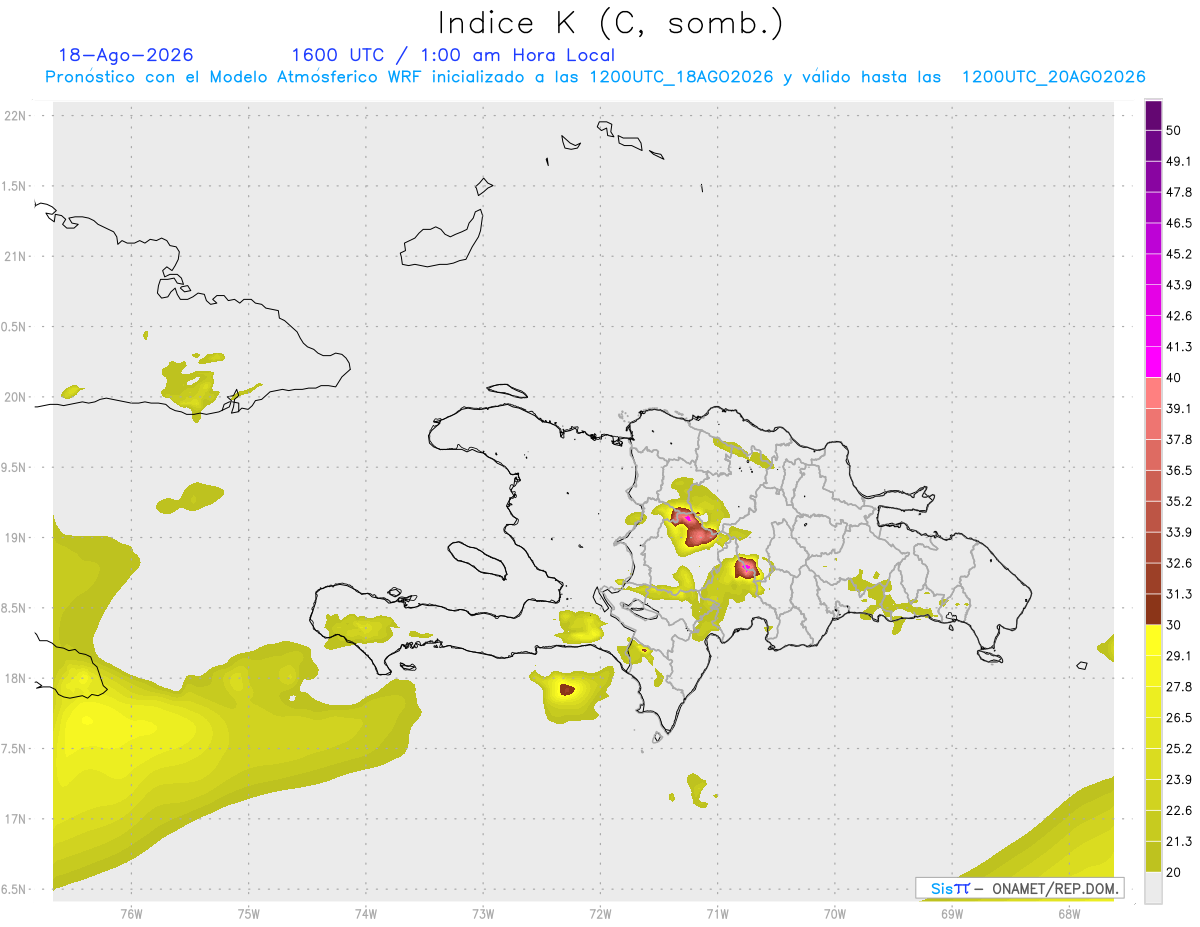Select the date label "18-Ago-2026"
This screenshot has height=927, width=1200.
click(126, 55)
